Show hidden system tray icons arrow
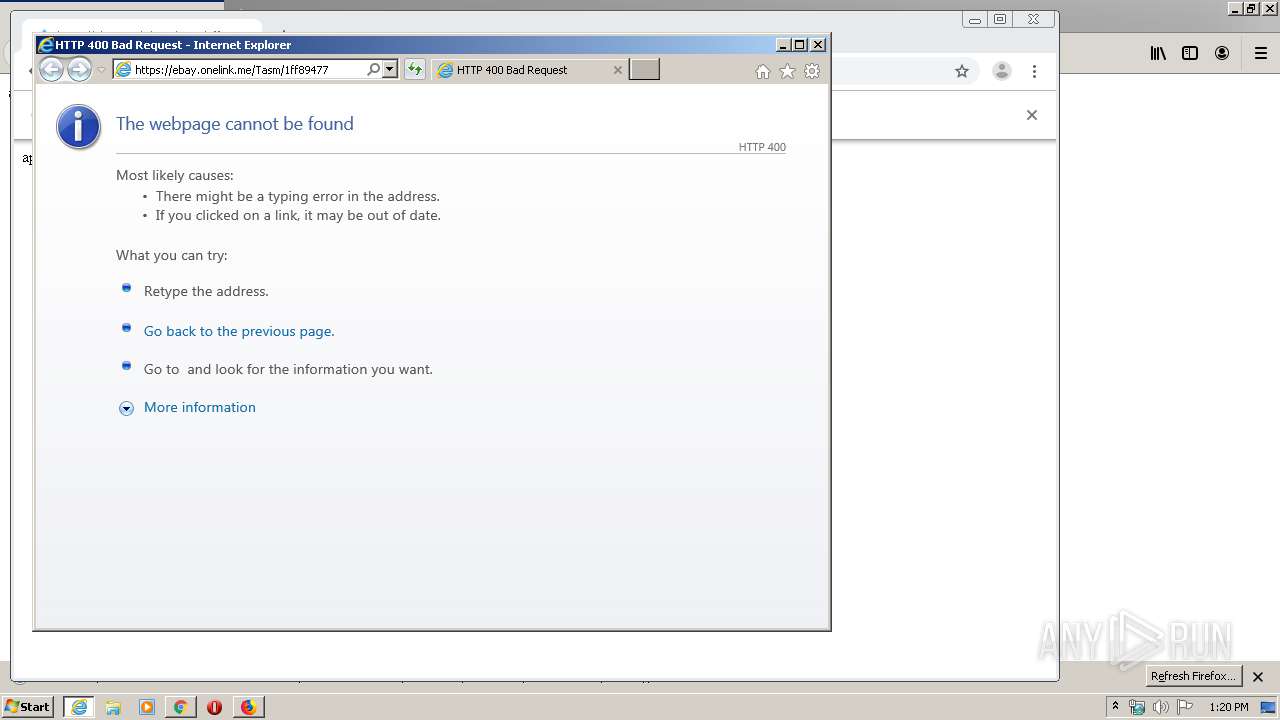The width and height of the screenshot is (1280, 720). [x=1115, y=707]
